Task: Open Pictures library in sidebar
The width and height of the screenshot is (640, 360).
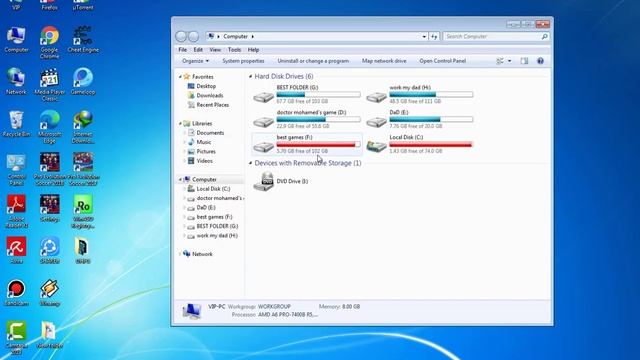Action: pyautogui.click(x=201, y=151)
